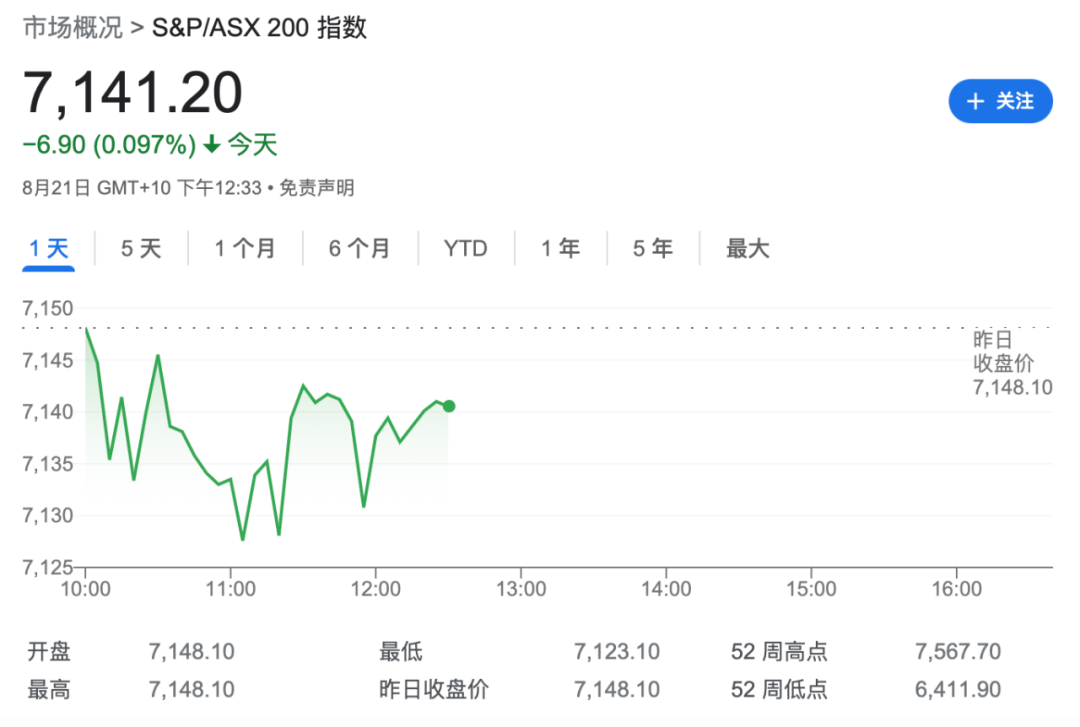Click the 开盘 row label

[x=49, y=651]
